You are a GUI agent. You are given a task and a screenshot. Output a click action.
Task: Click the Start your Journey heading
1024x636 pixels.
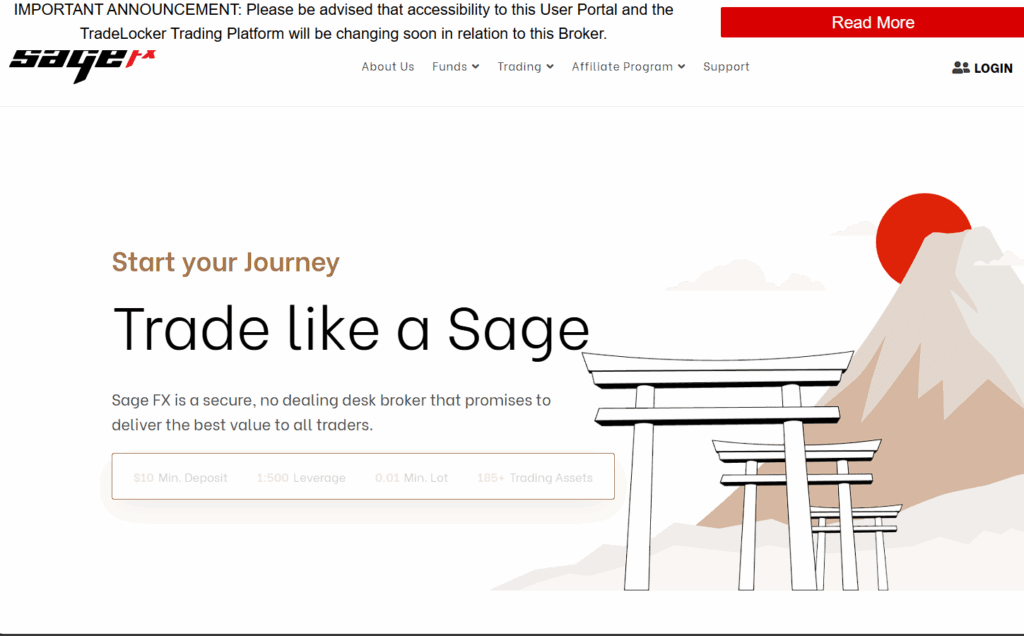226,262
